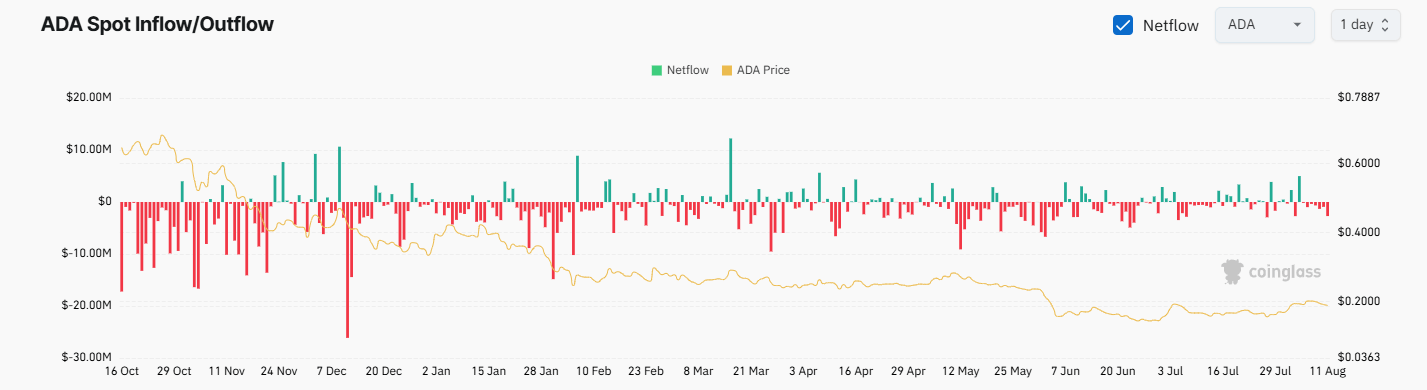Click the 2 Jan date label

click(x=436, y=370)
